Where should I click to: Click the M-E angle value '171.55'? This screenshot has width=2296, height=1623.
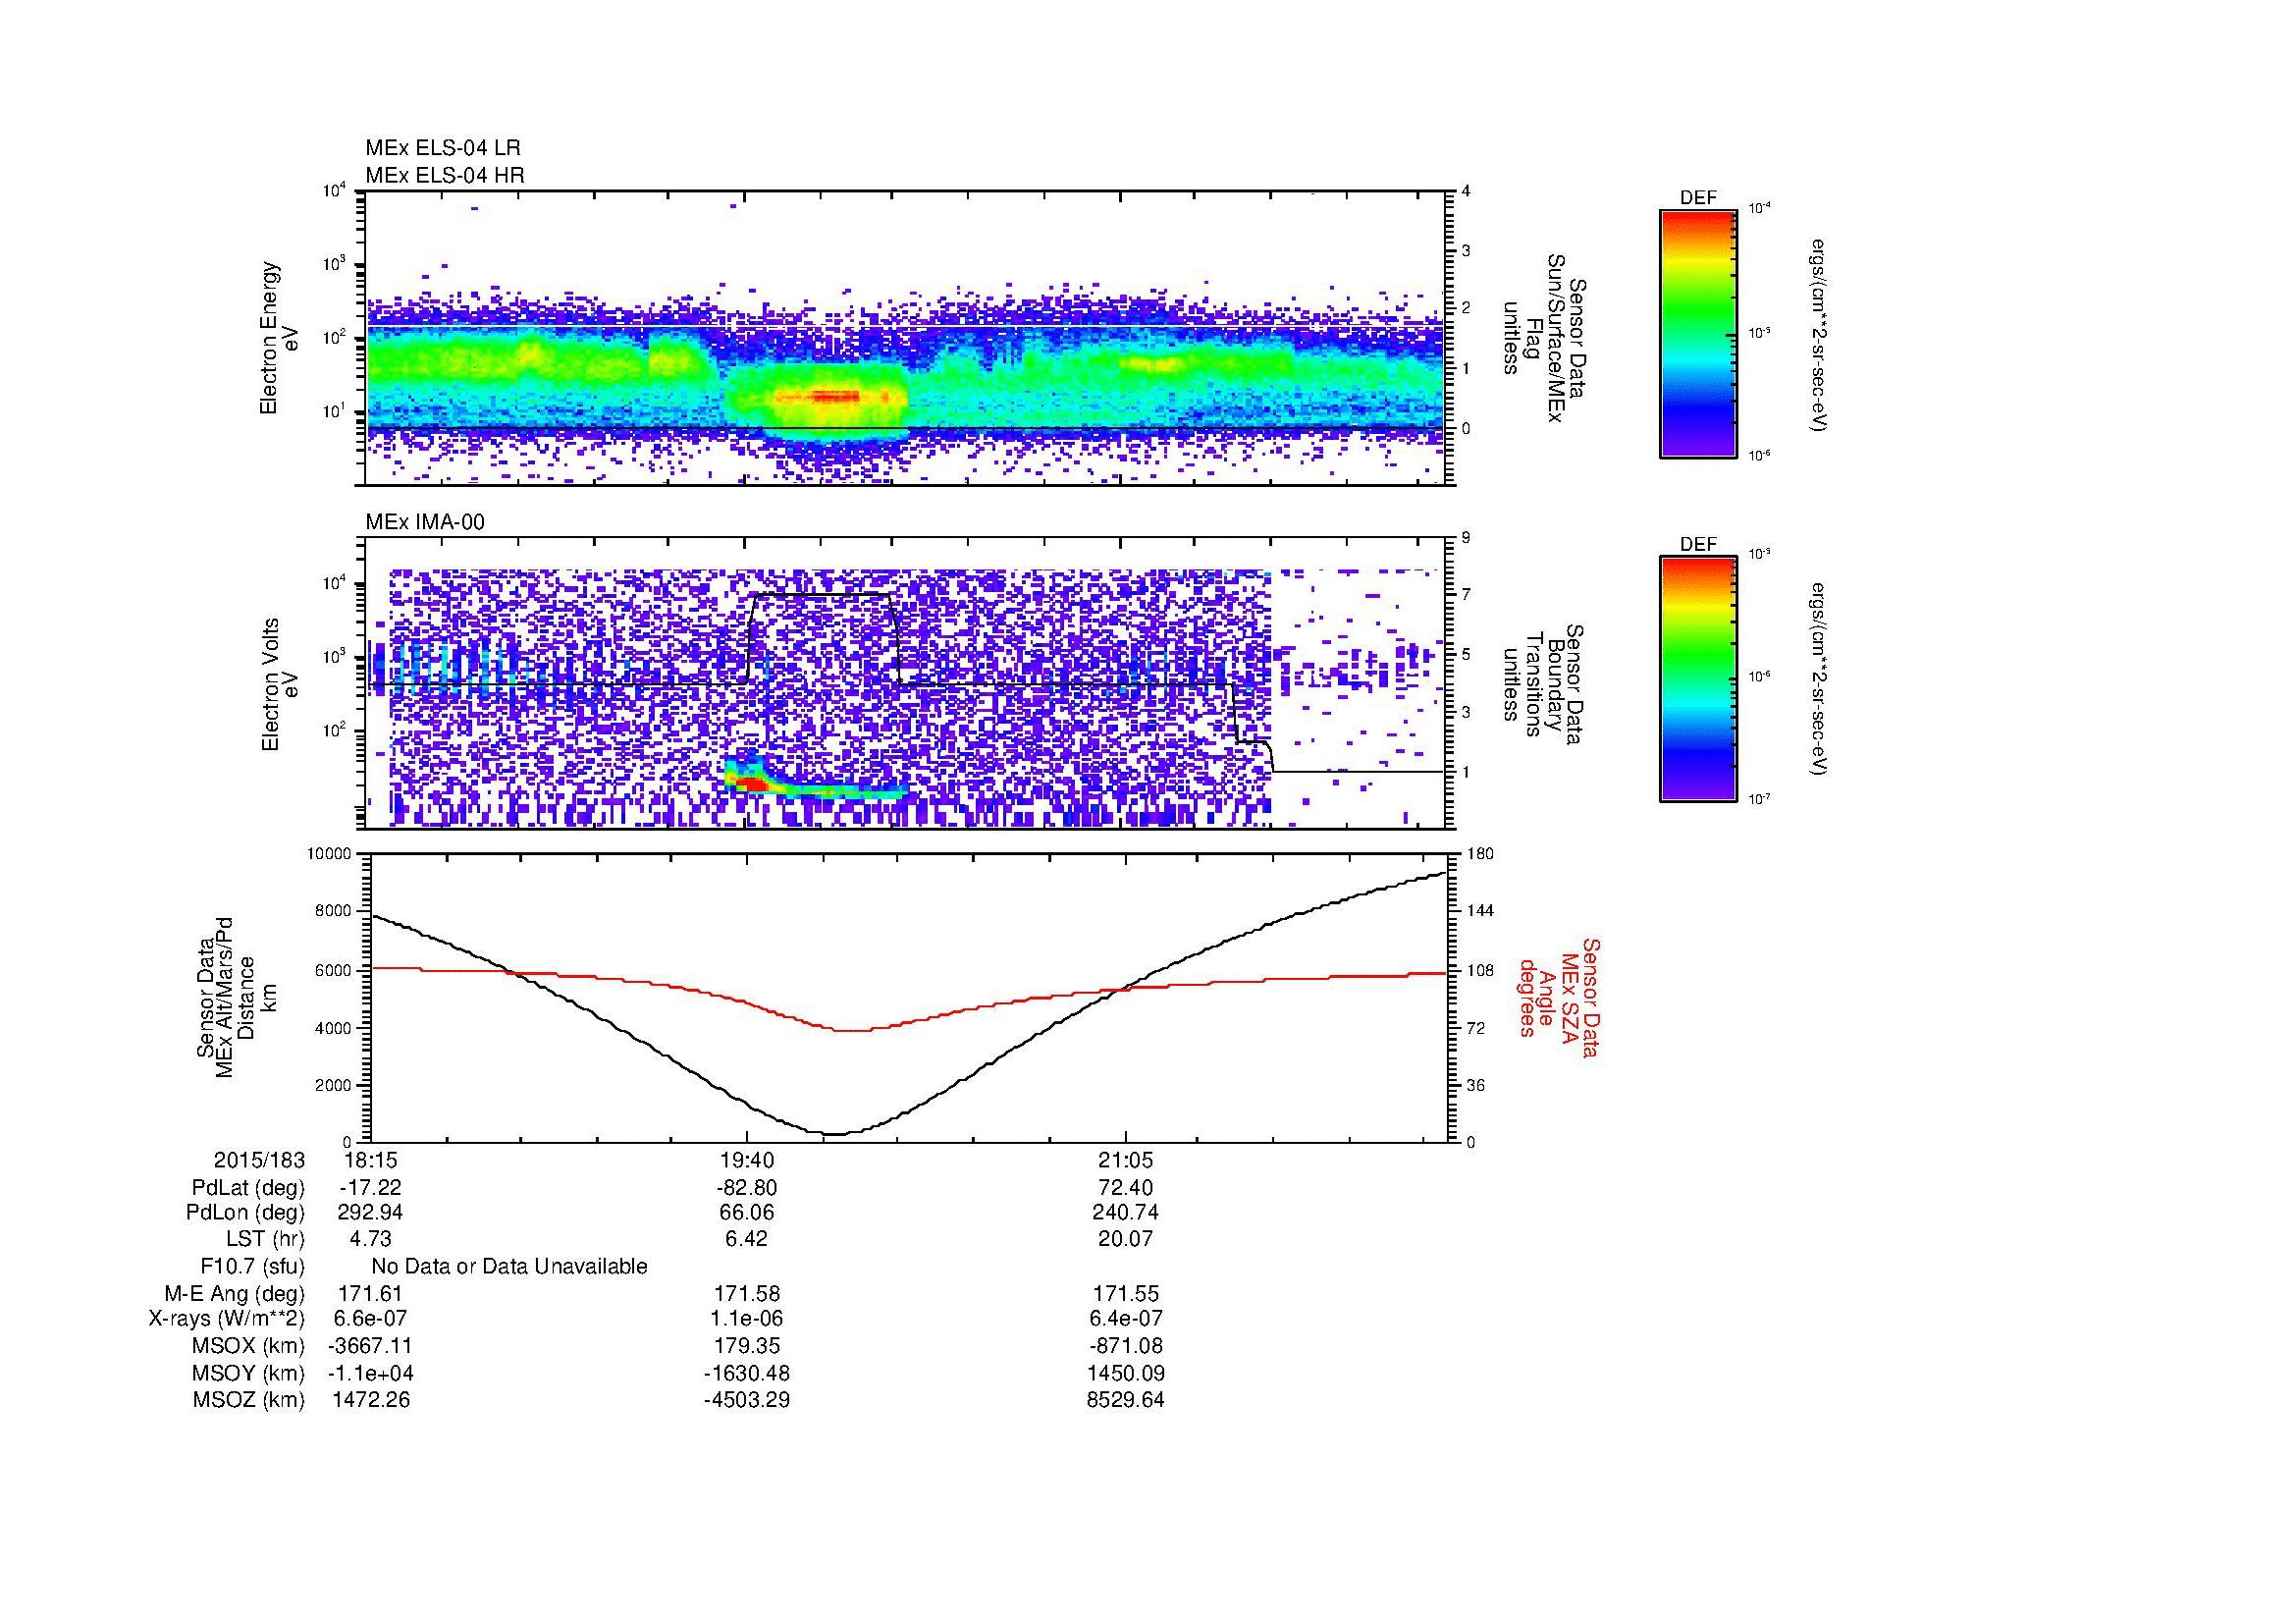(1126, 1294)
